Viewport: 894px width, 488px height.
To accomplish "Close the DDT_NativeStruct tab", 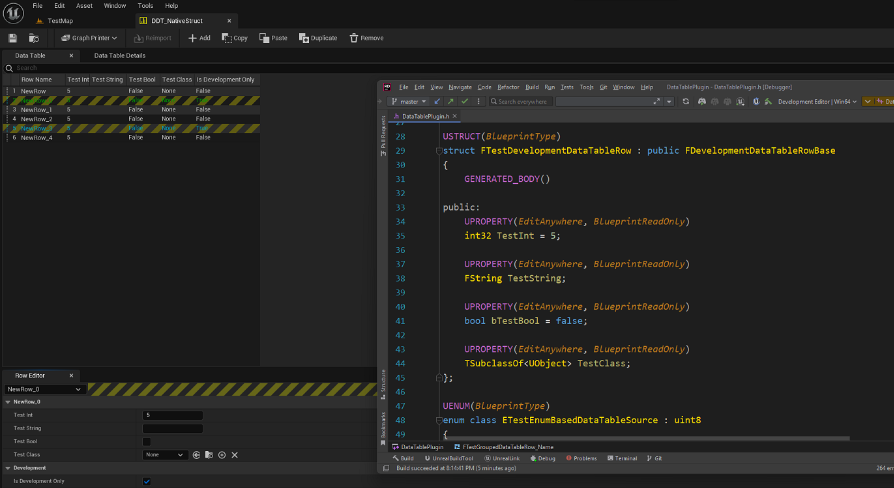I will point(229,21).
